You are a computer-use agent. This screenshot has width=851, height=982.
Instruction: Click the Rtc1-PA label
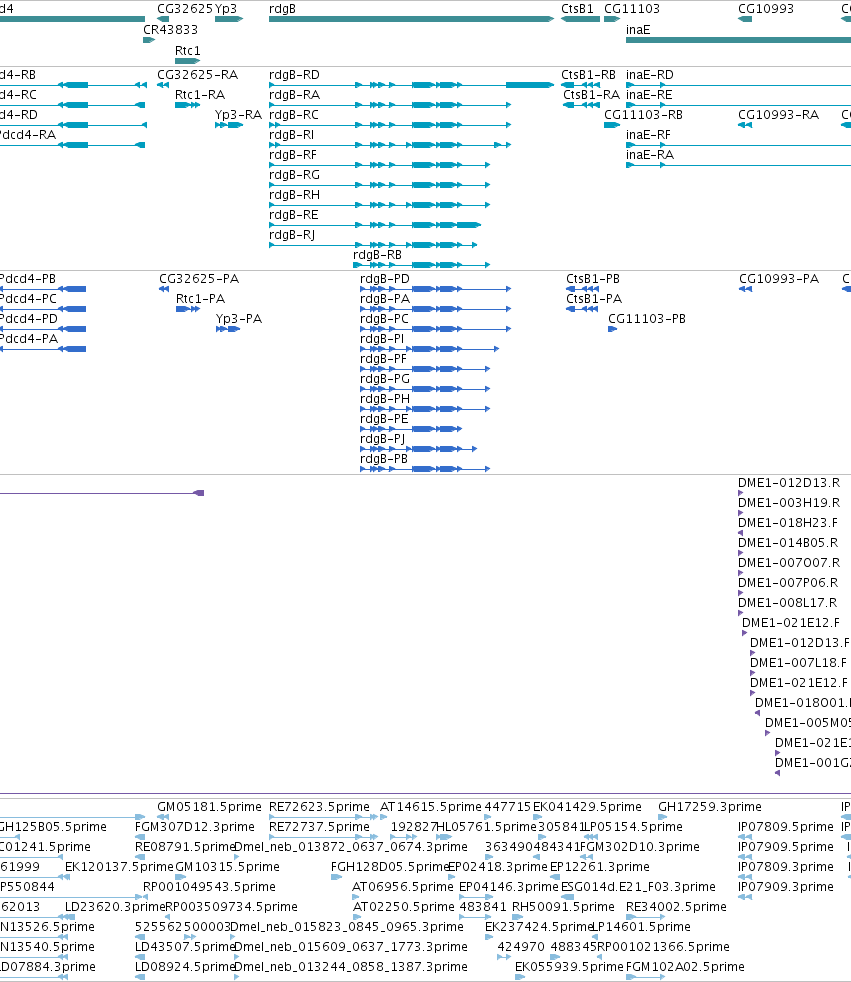pyautogui.click(x=200, y=299)
